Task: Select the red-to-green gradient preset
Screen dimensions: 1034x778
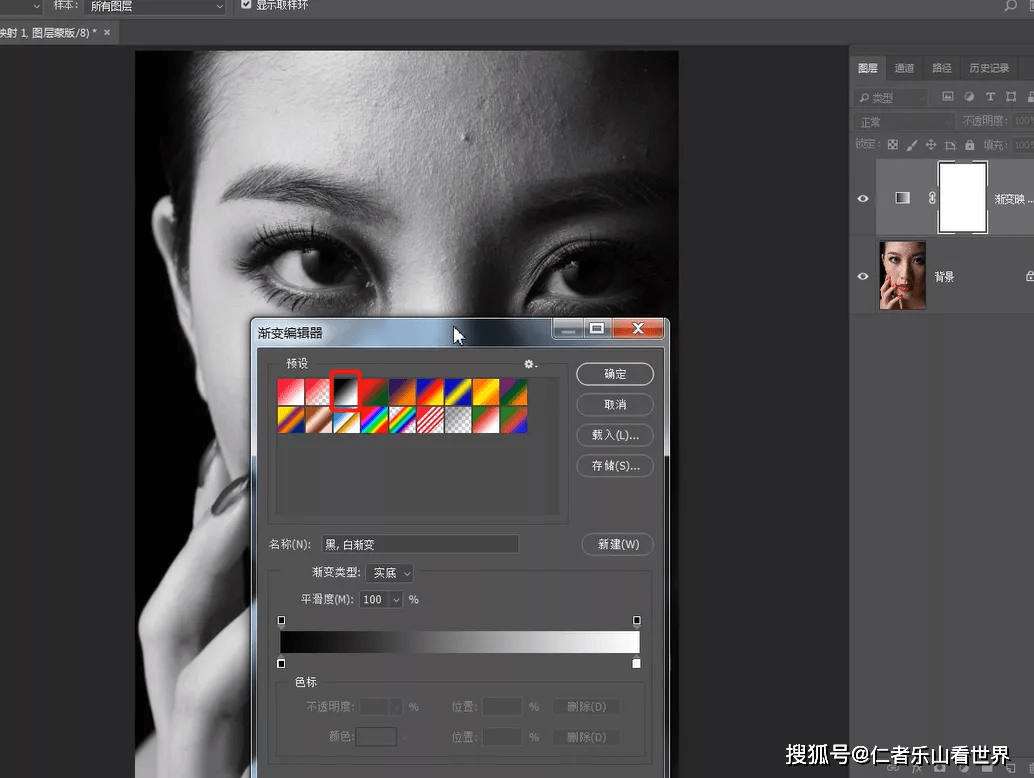Action: [374, 392]
